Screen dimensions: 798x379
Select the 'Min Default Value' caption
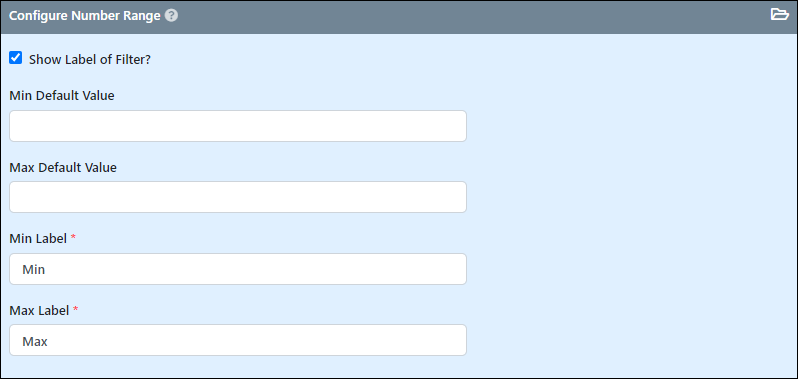(62, 95)
